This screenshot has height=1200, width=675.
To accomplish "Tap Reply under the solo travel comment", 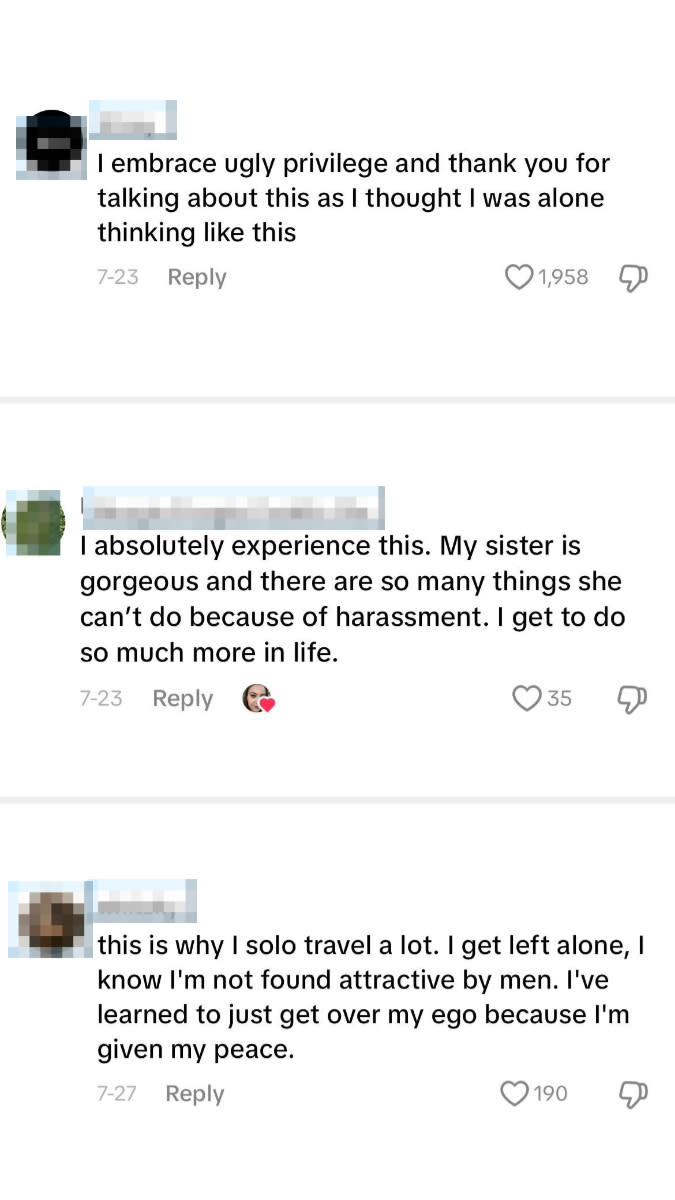I will (x=194, y=1093).
